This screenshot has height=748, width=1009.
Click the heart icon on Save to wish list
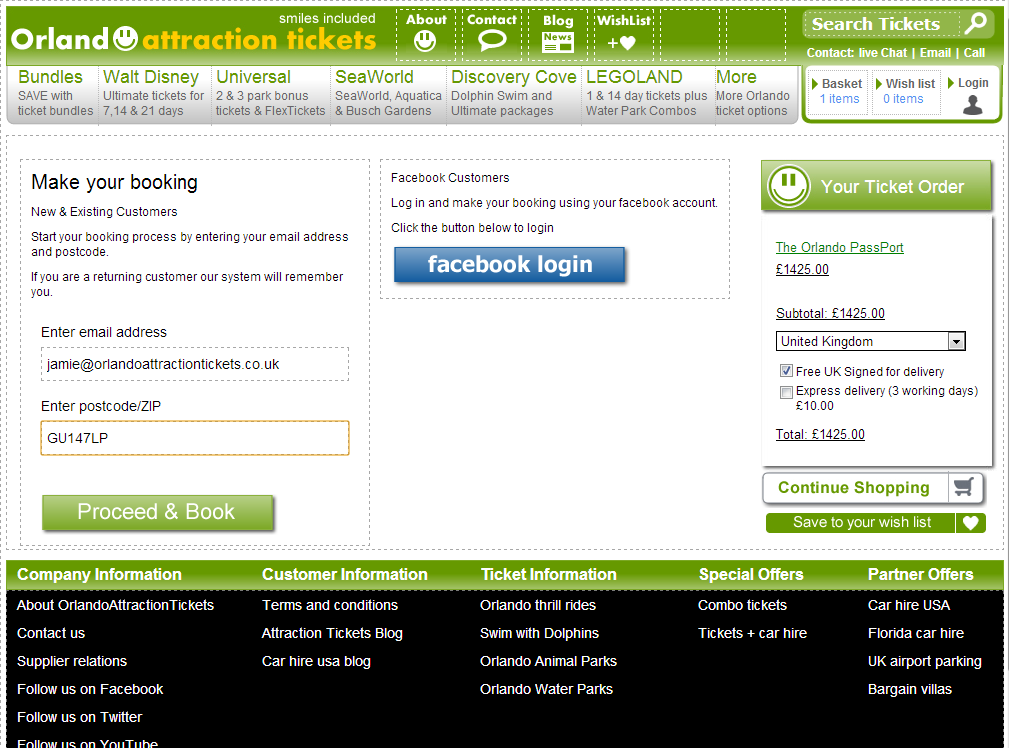click(970, 523)
